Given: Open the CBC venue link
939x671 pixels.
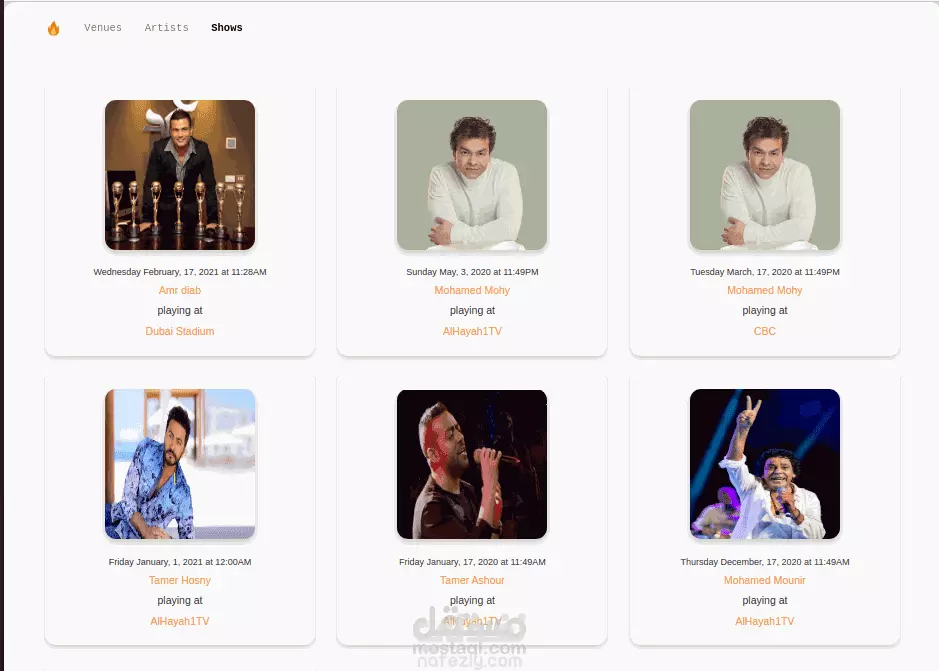Looking at the screenshot, I should [x=765, y=331].
